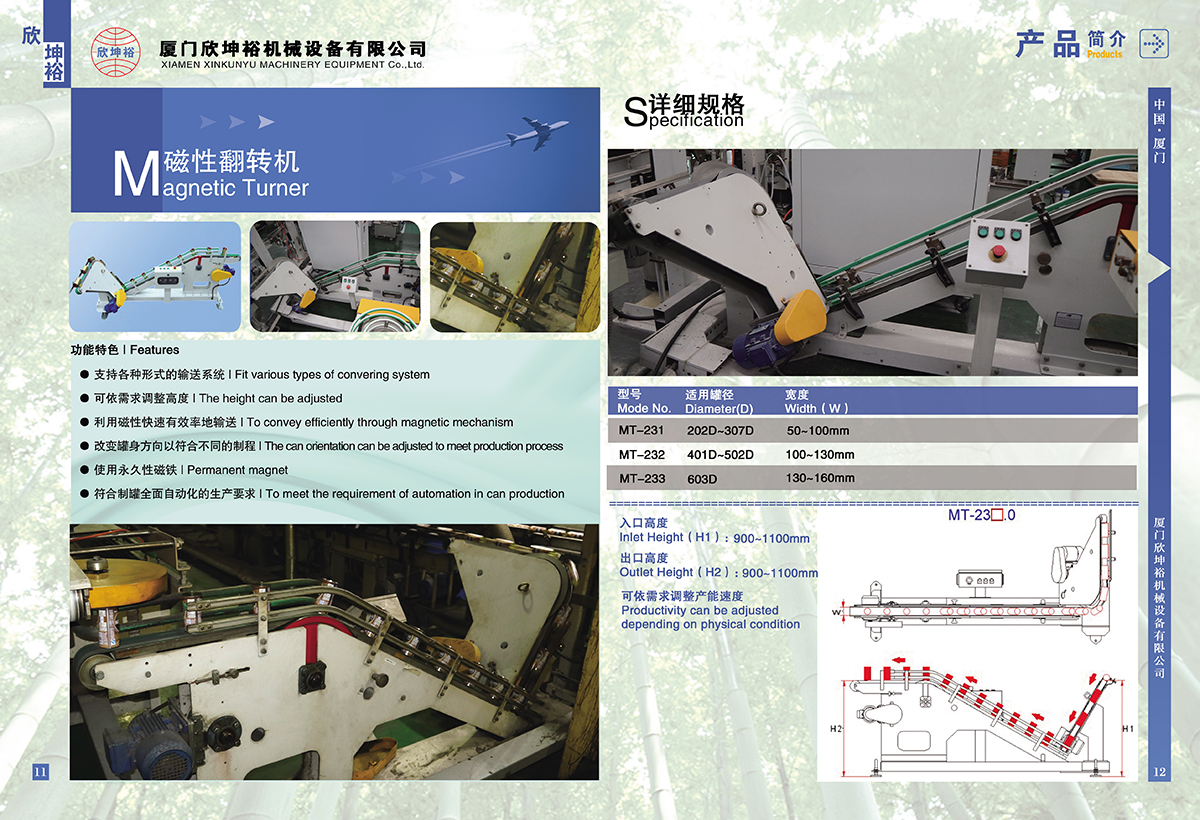The width and height of the screenshot is (1200, 820).
Task: Open the third close-up conveyor thumbnail
Action: (x=514, y=277)
